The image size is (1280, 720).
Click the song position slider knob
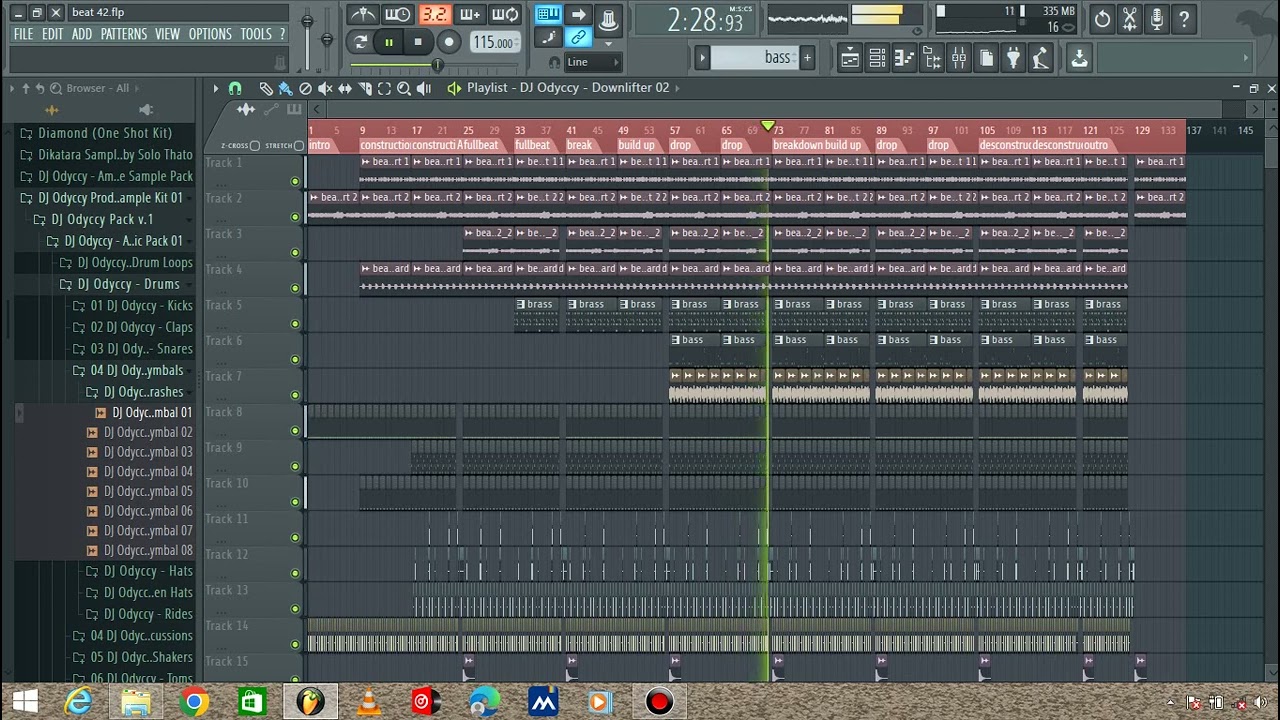point(437,65)
